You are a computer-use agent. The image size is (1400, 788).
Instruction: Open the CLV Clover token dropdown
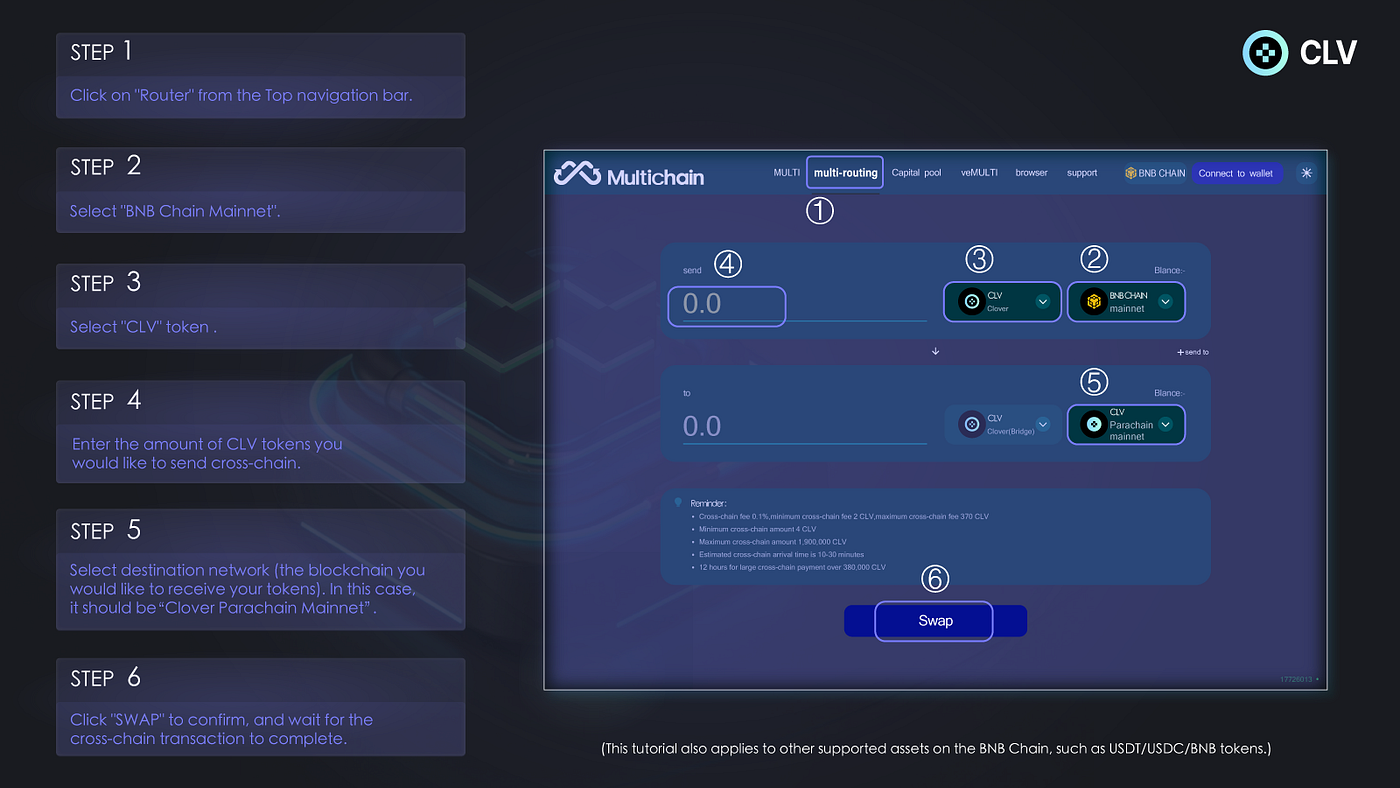[1002, 302]
